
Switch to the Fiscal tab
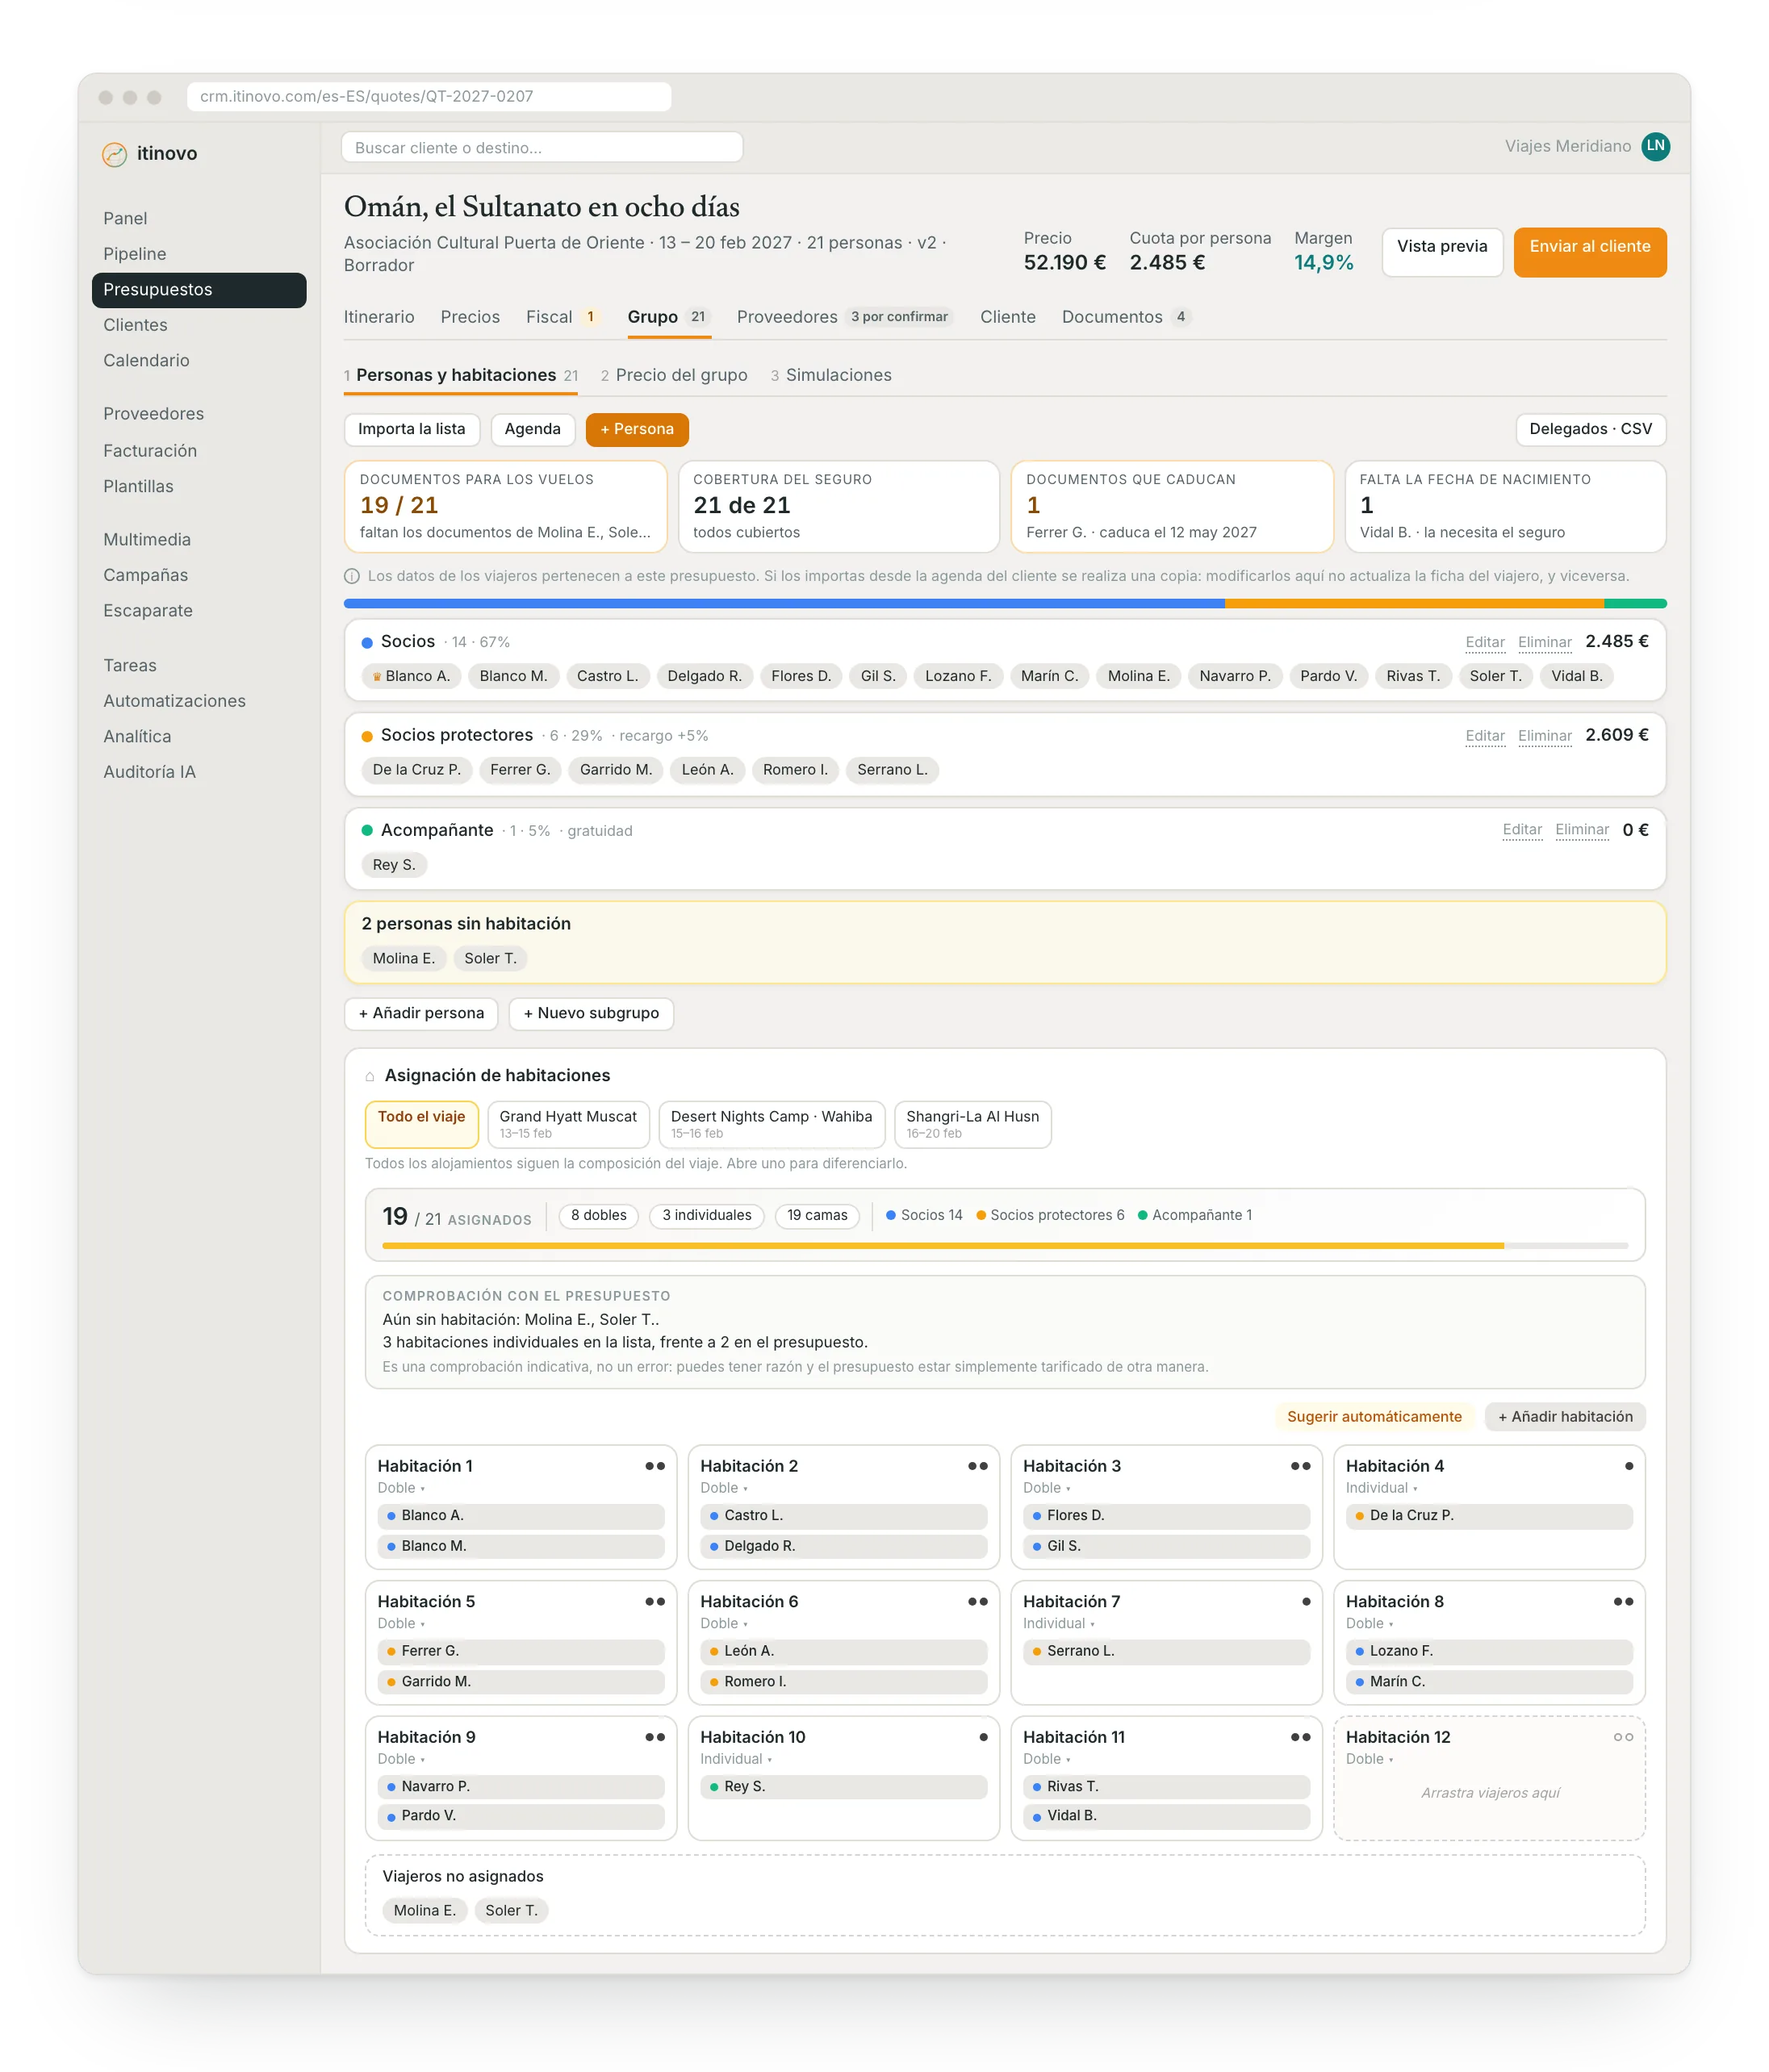pyautogui.click(x=563, y=317)
